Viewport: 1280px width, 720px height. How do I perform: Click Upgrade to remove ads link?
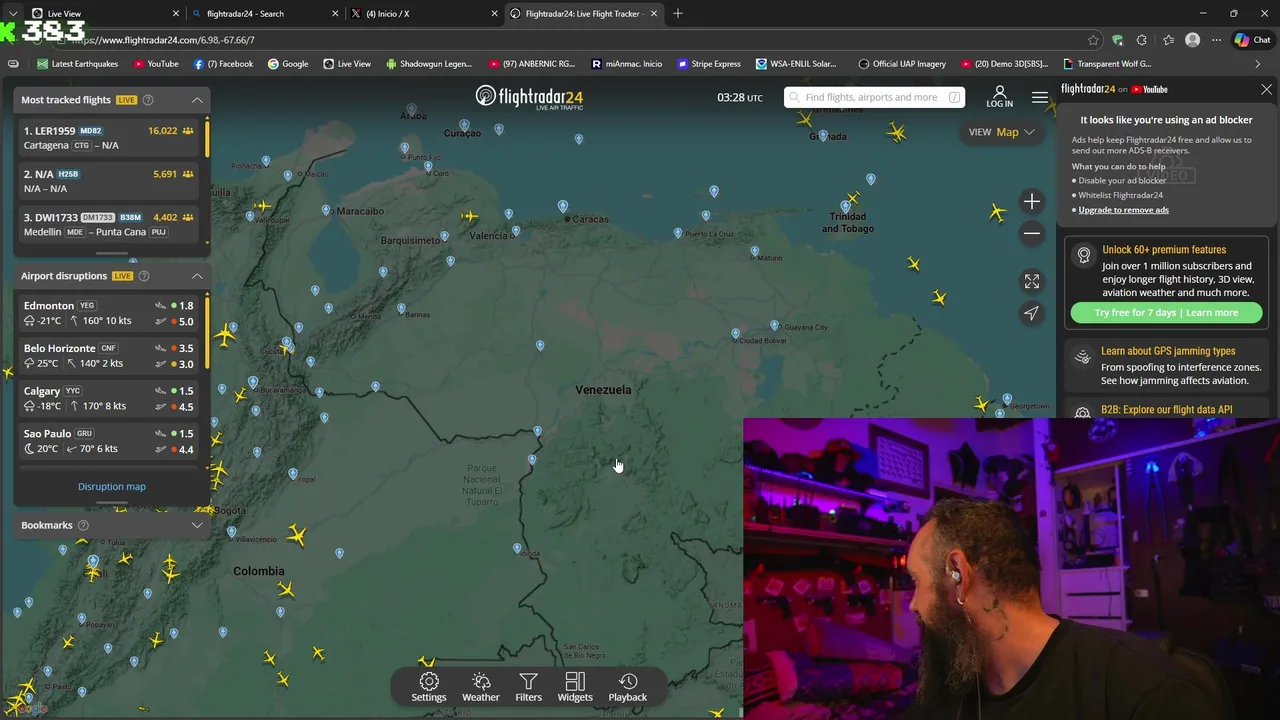1123,210
